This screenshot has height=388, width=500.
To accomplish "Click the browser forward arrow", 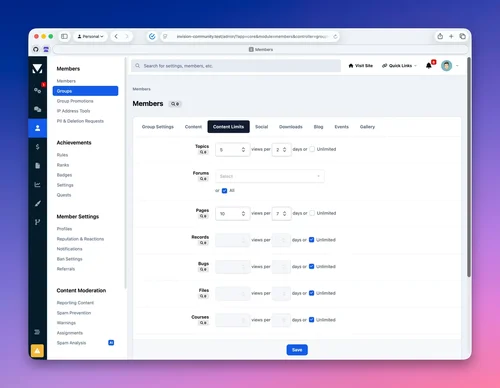I will (127, 36).
